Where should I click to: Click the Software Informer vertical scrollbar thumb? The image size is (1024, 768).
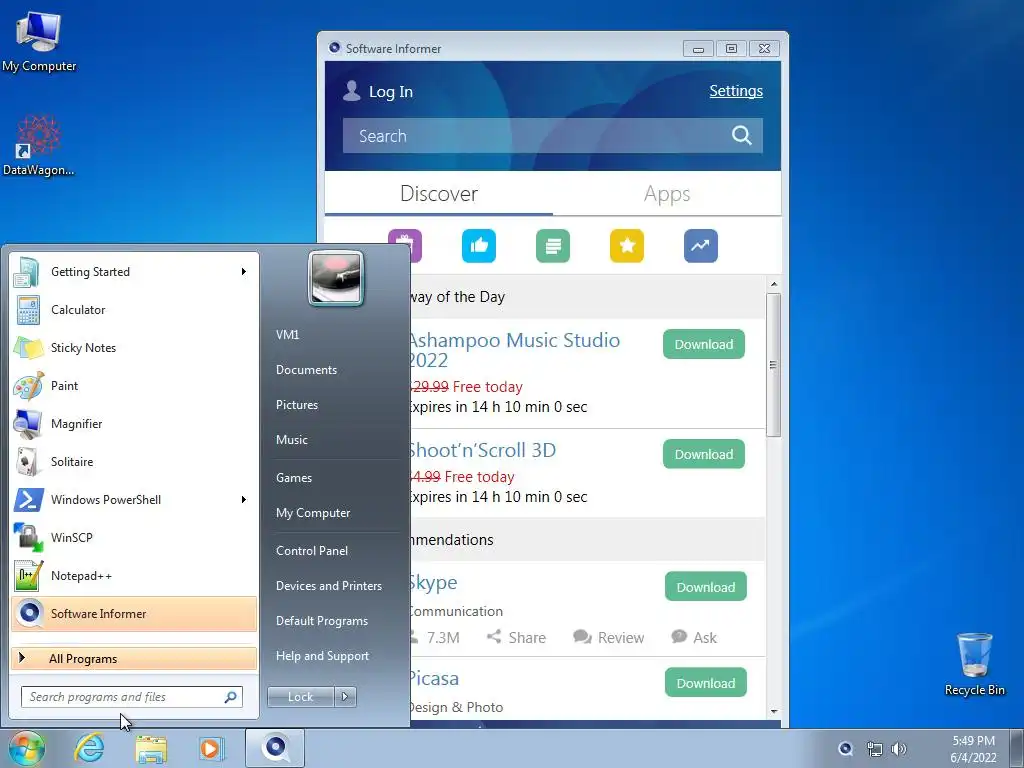[773, 365]
